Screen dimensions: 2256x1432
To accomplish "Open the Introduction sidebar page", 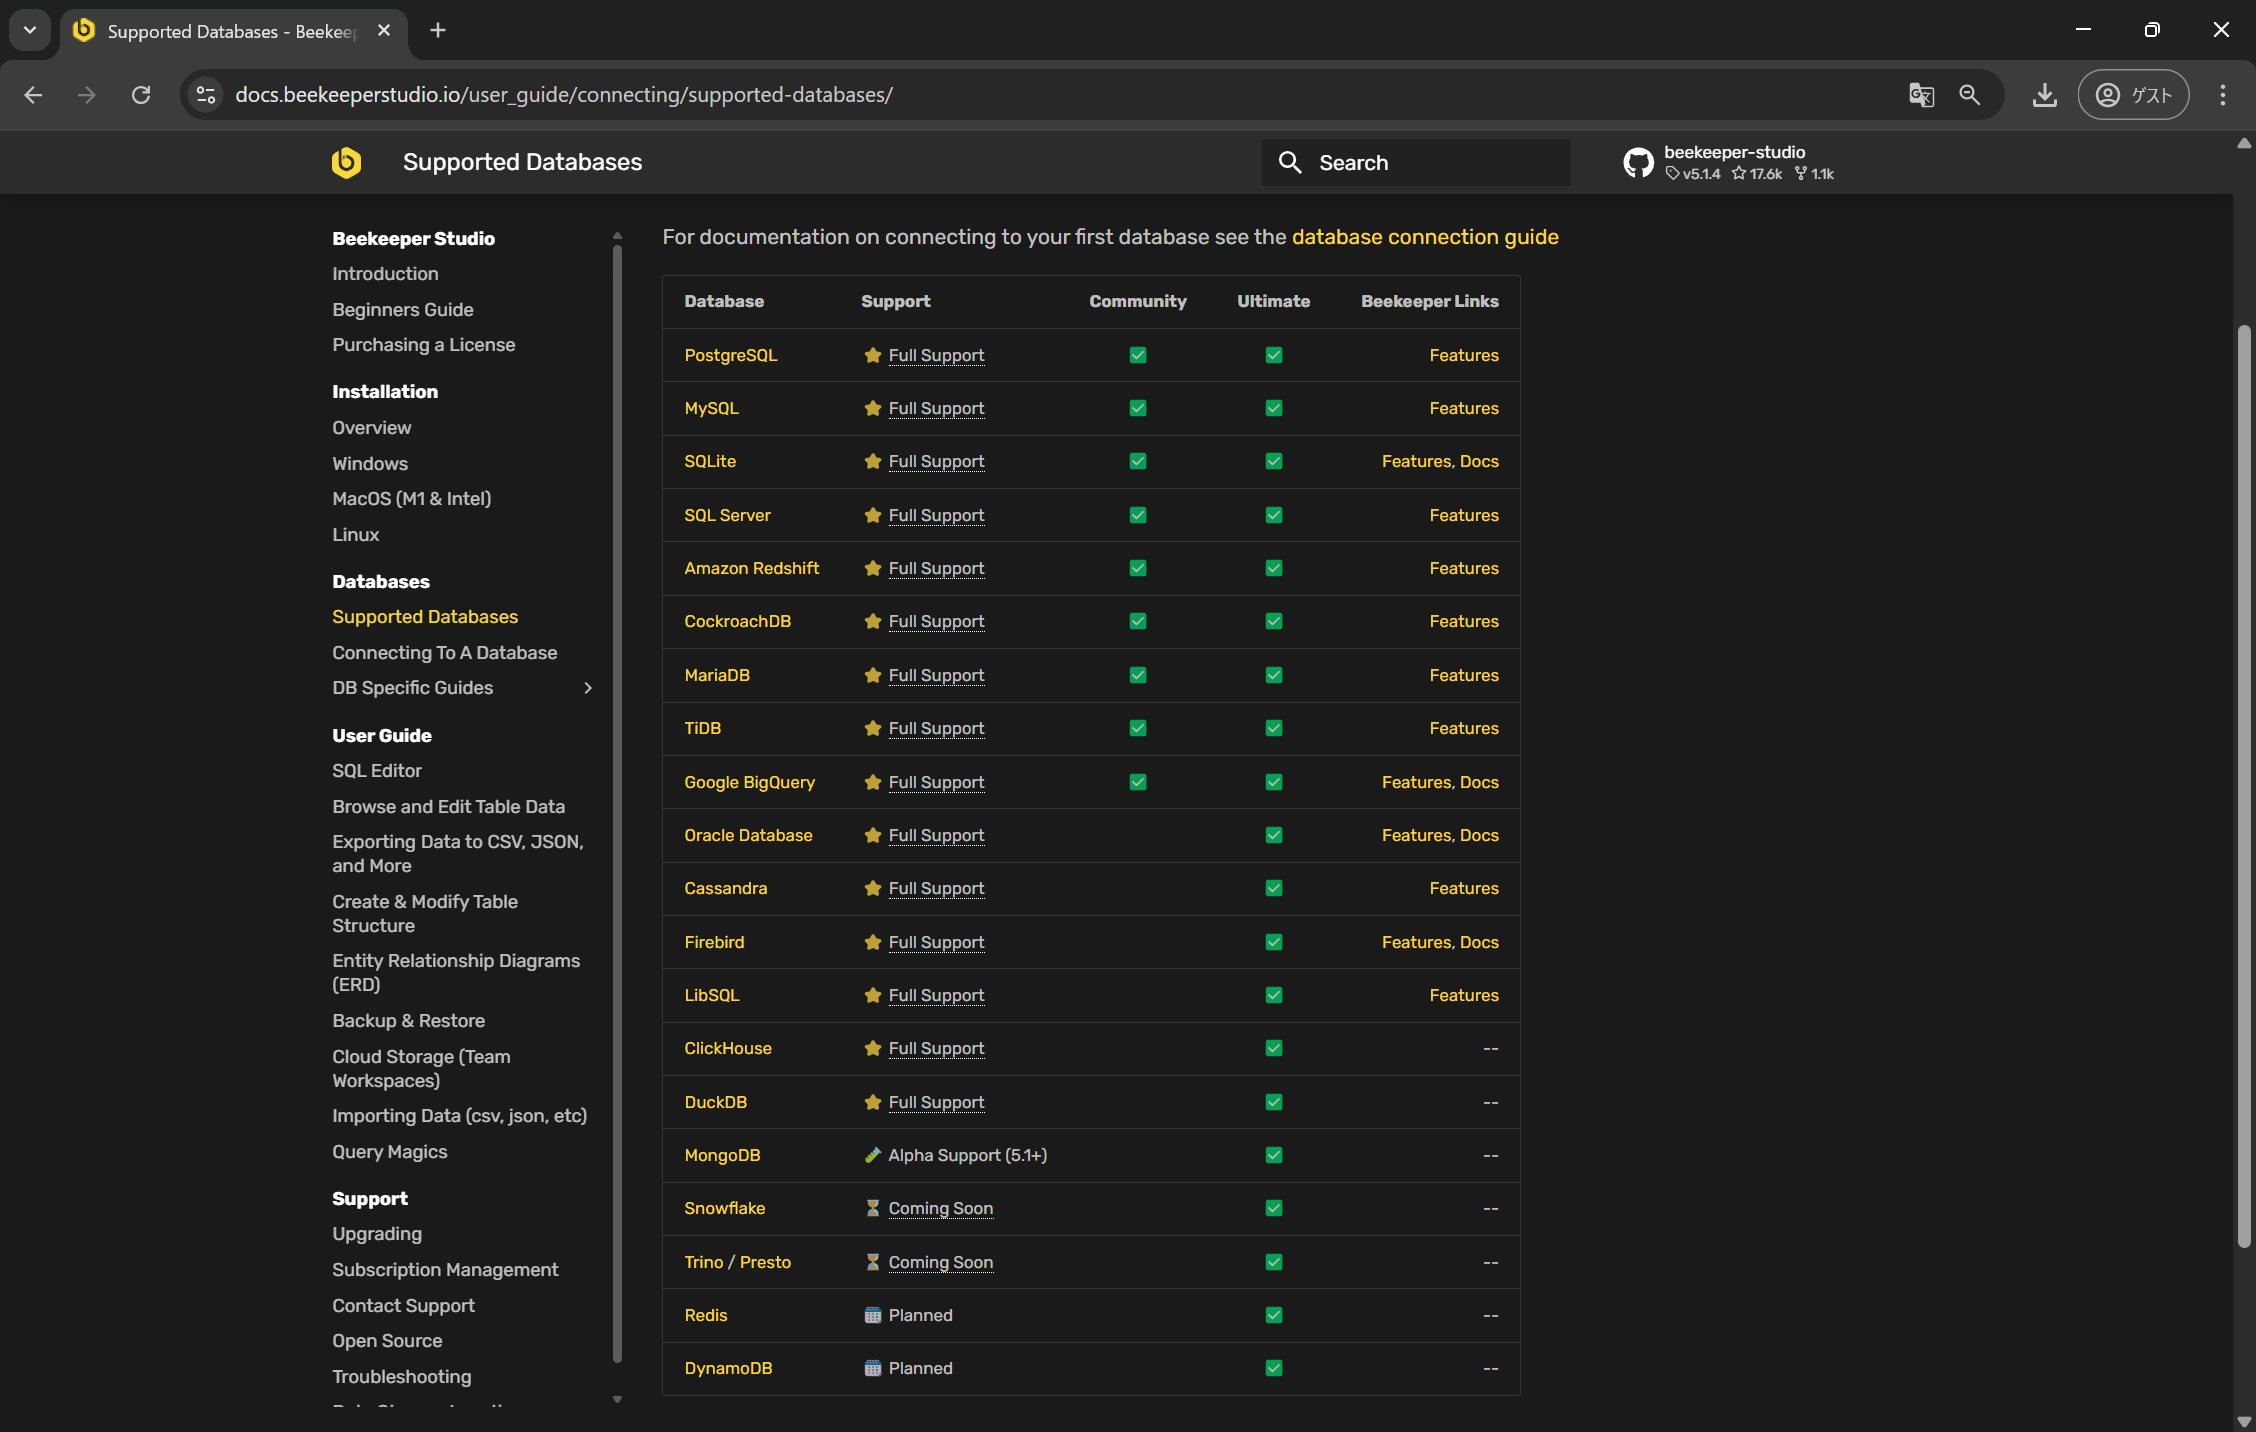I will click(385, 274).
